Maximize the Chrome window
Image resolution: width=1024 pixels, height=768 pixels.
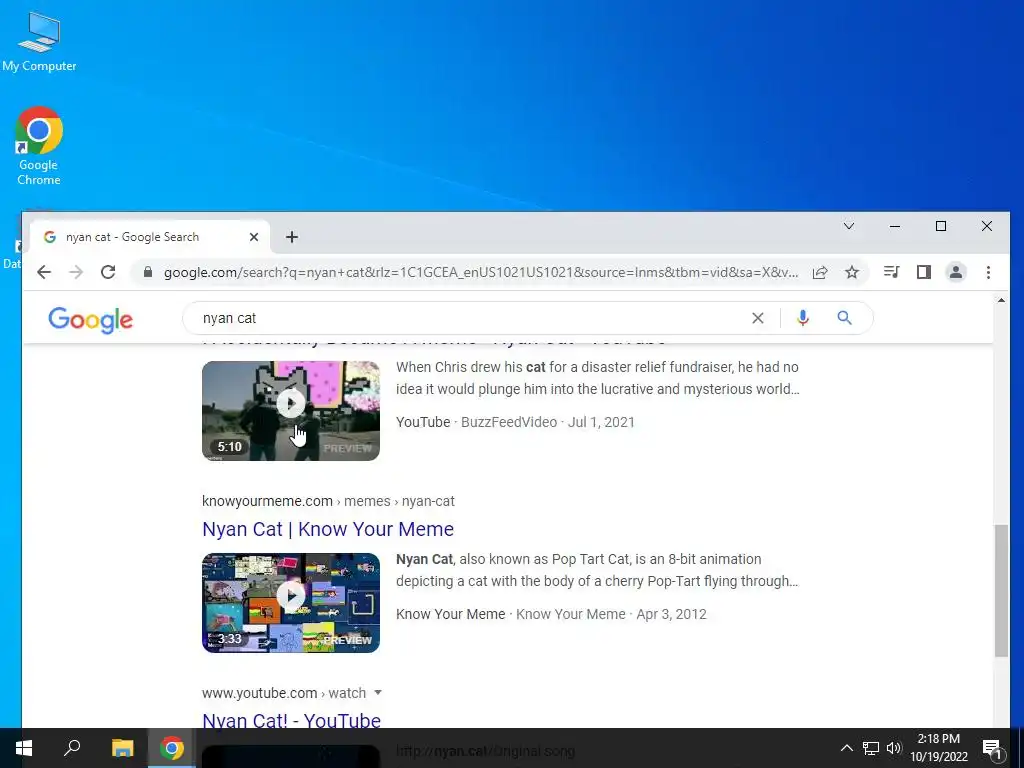pos(941,226)
